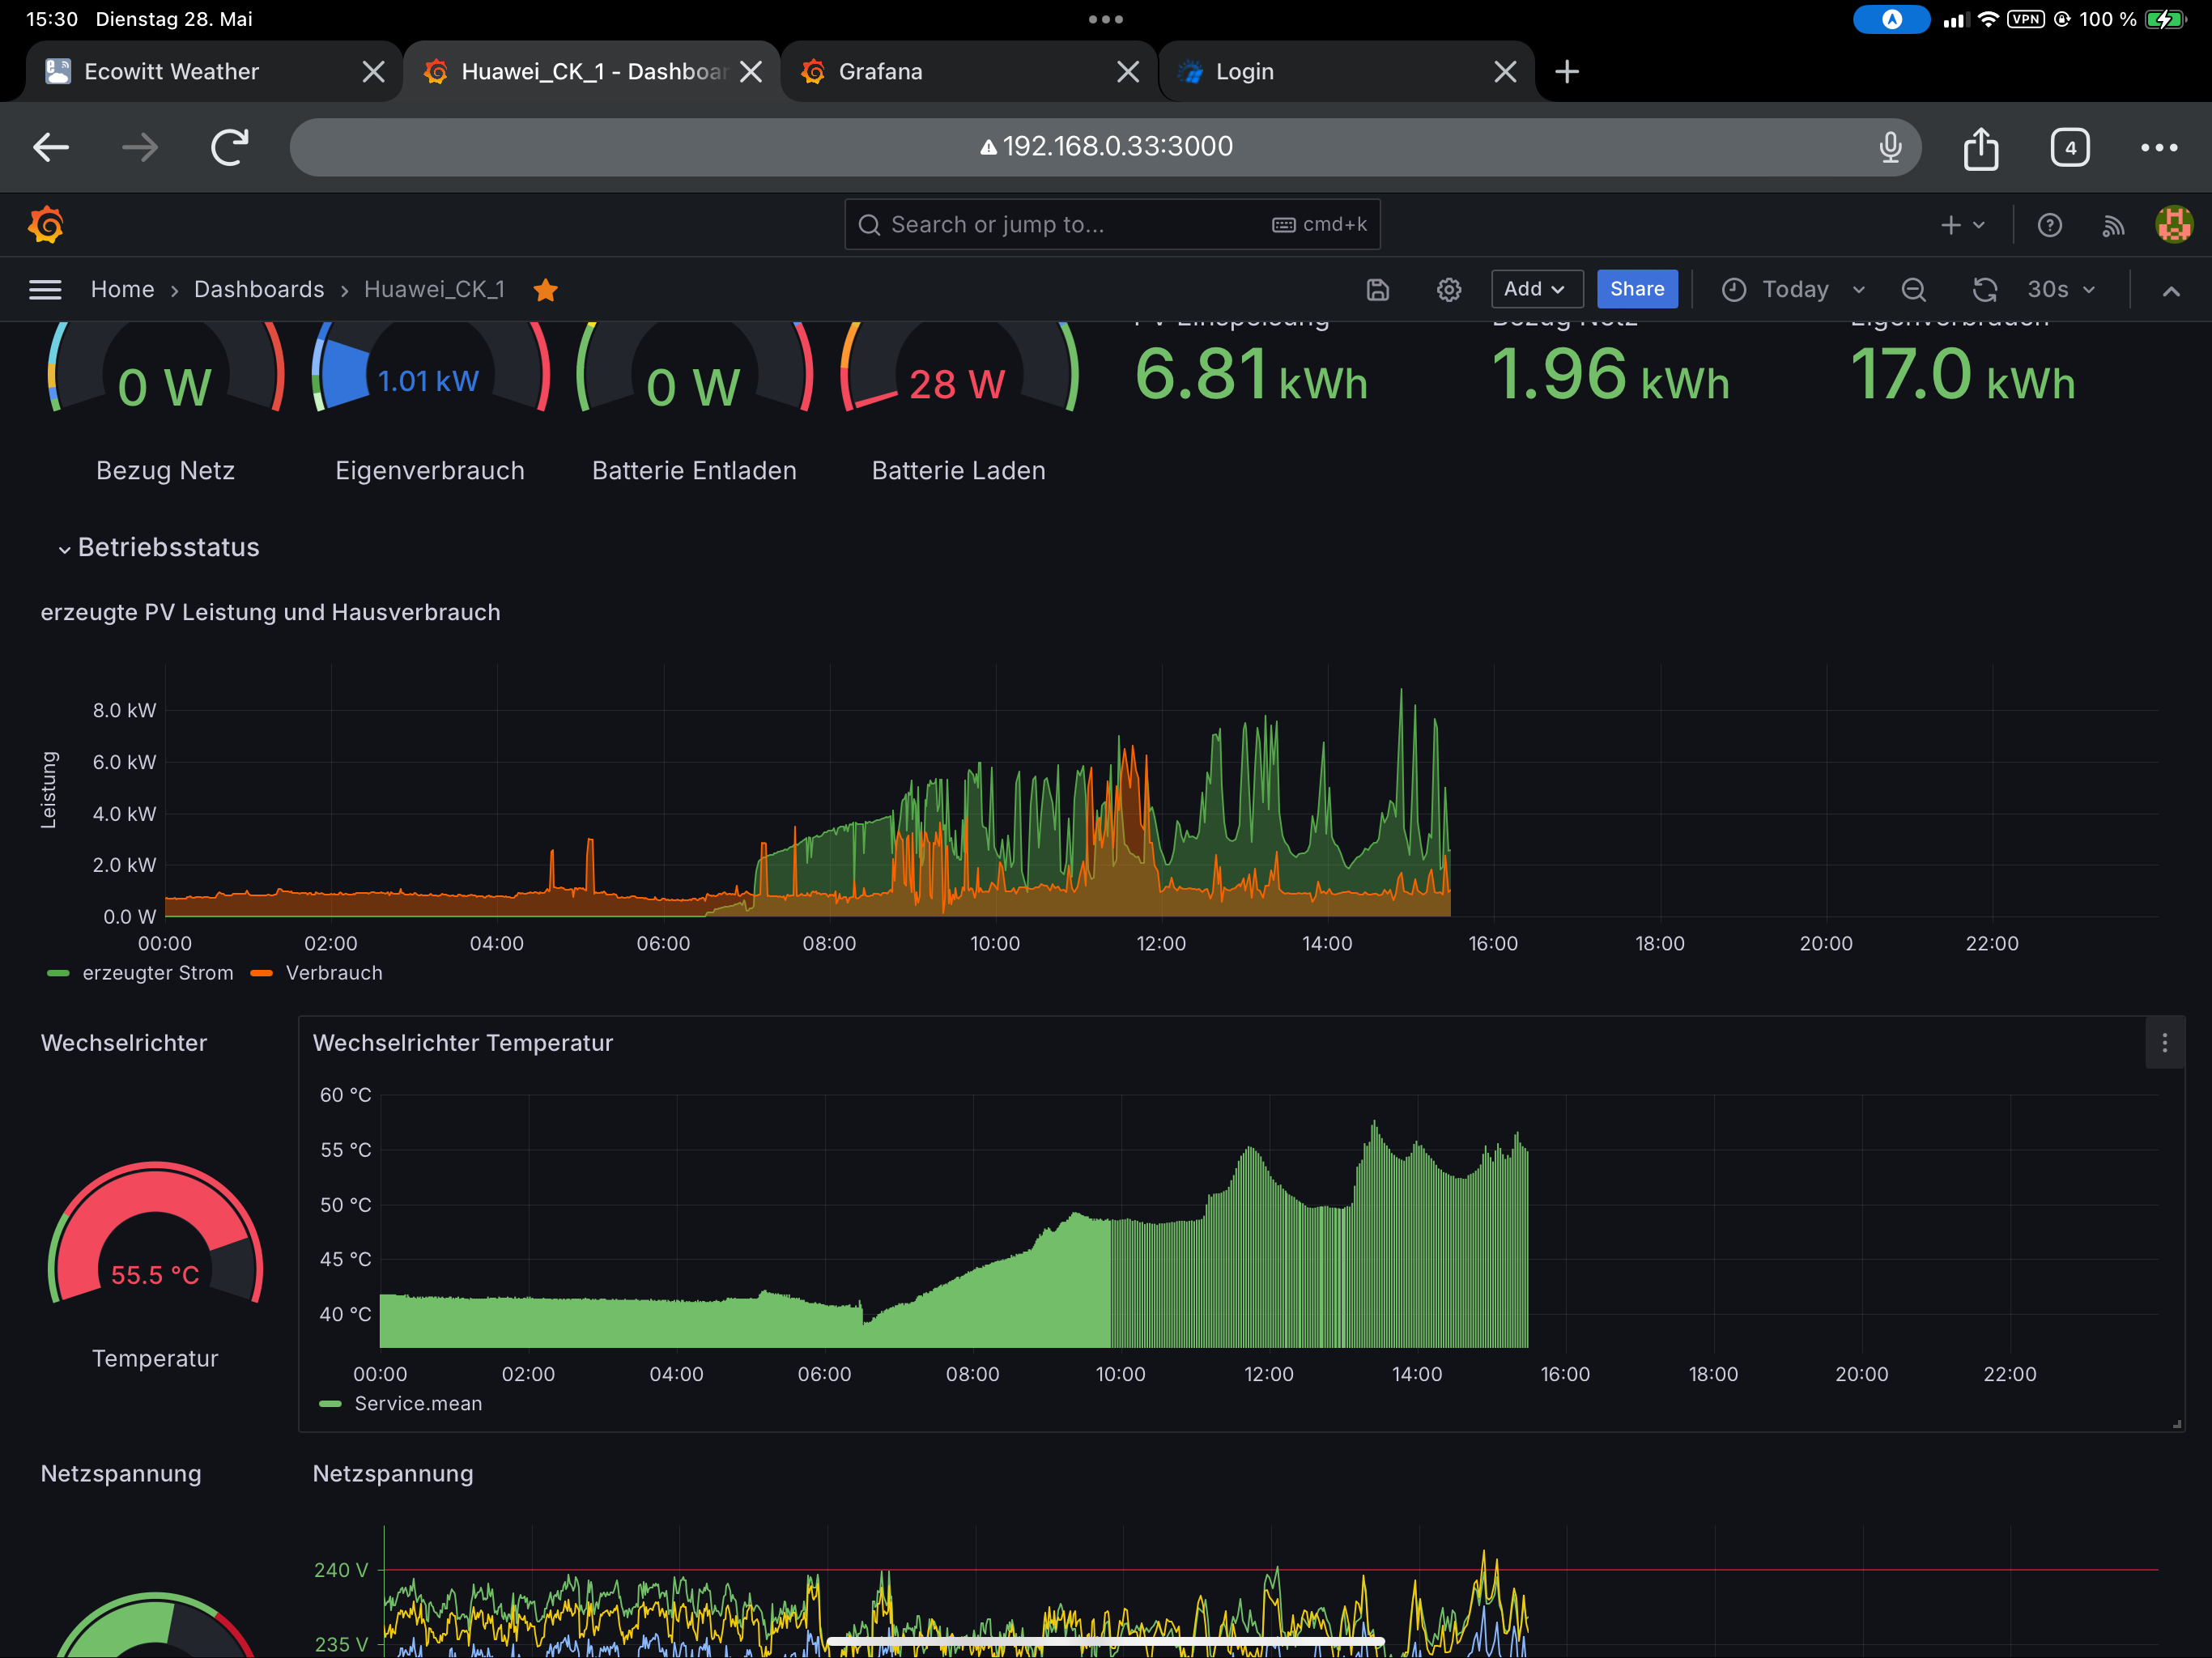
Task: Save dashboard using the disk icon
Action: [x=1377, y=290]
